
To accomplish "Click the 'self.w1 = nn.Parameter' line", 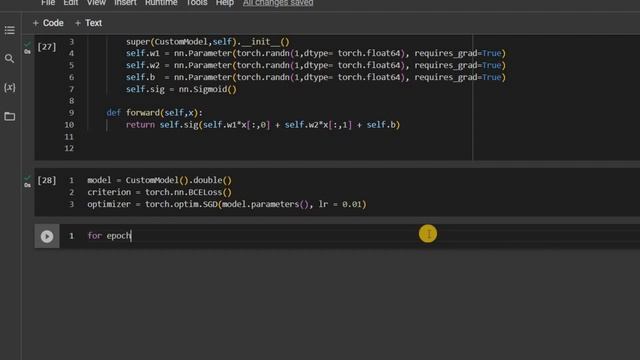I will click(316, 53).
